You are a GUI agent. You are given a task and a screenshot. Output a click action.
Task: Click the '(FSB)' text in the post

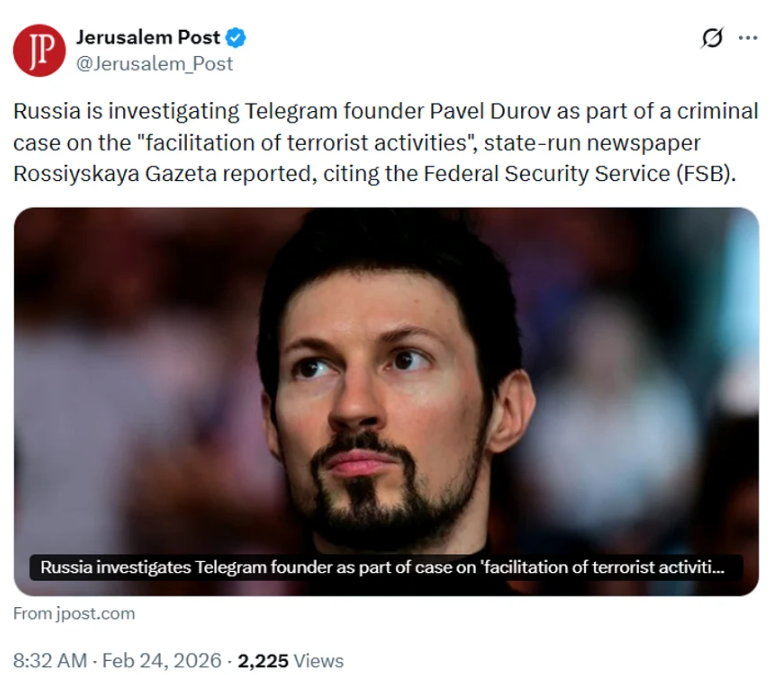(706, 174)
